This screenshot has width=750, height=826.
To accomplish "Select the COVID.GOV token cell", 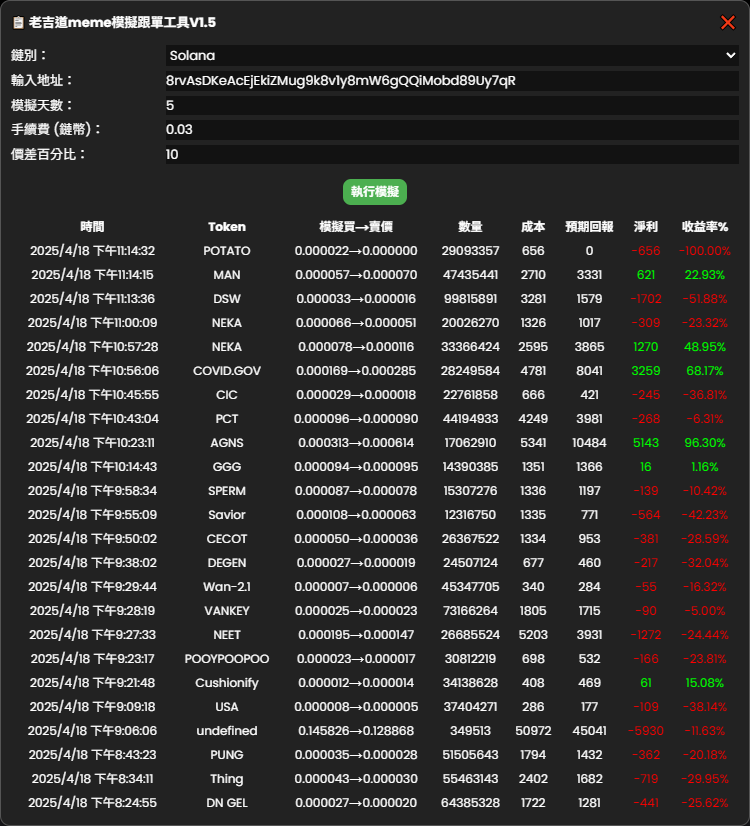I will [x=227, y=371].
